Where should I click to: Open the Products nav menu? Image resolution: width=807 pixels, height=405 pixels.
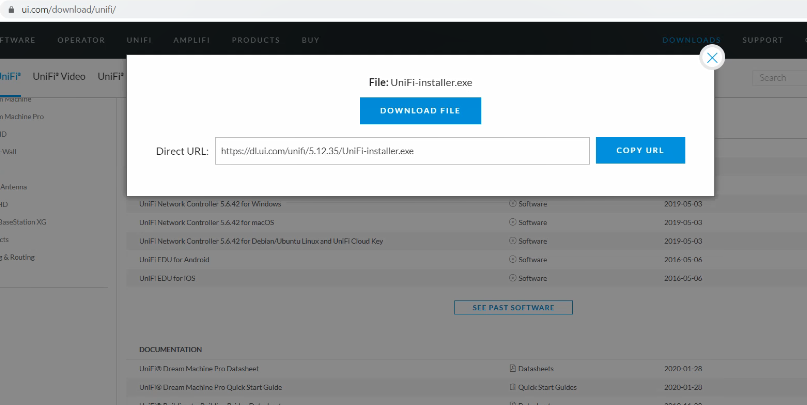(x=256, y=40)
